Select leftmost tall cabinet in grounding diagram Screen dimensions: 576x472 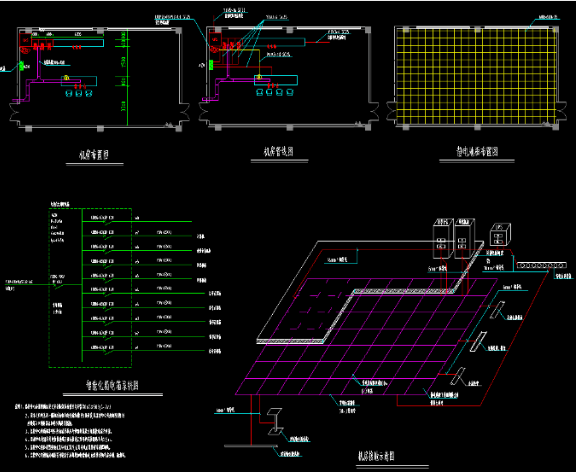443,238
